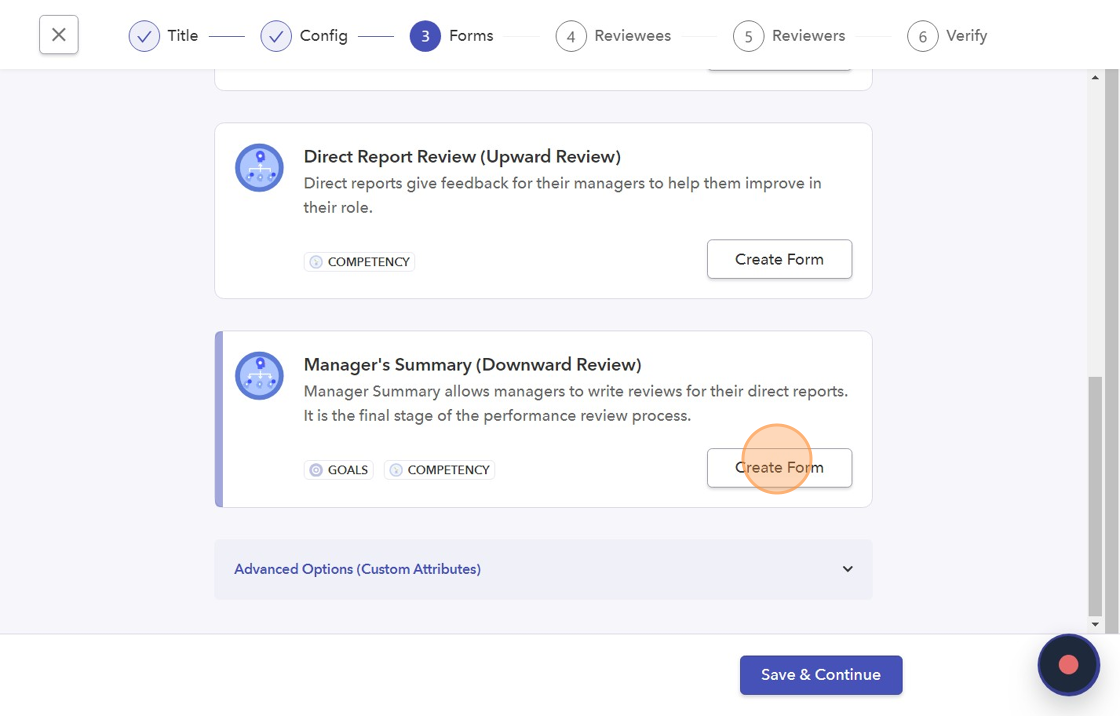Image resolution: width=1120 pixels, height=716 pixels.
Task: Create Form for Manager's Summary review
Action: [779, 468]
